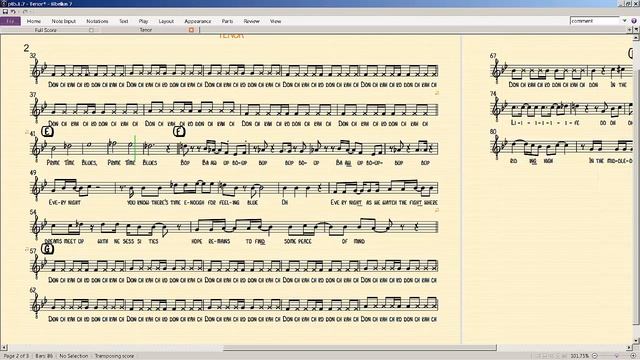Expand the ribbon search field dropdown arrow
The image size is (640, 360).
[x=624, y=21]
